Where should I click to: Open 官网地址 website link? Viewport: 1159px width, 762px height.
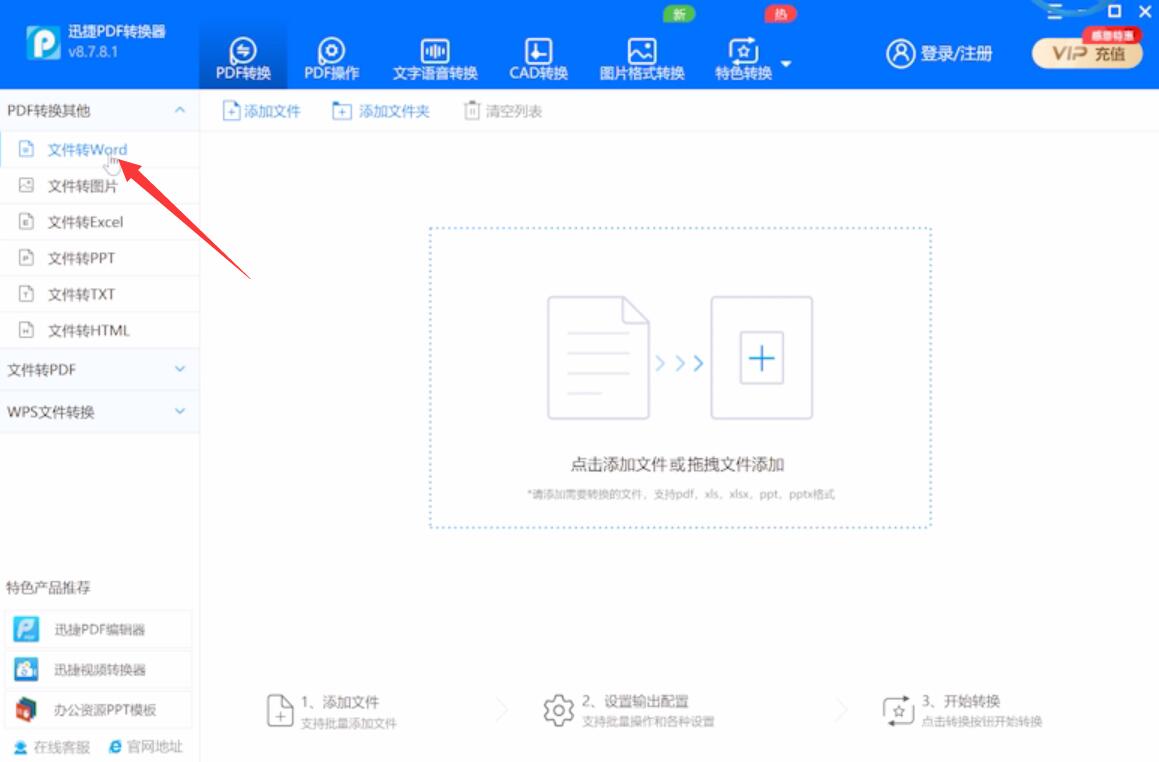pos(146,746)
